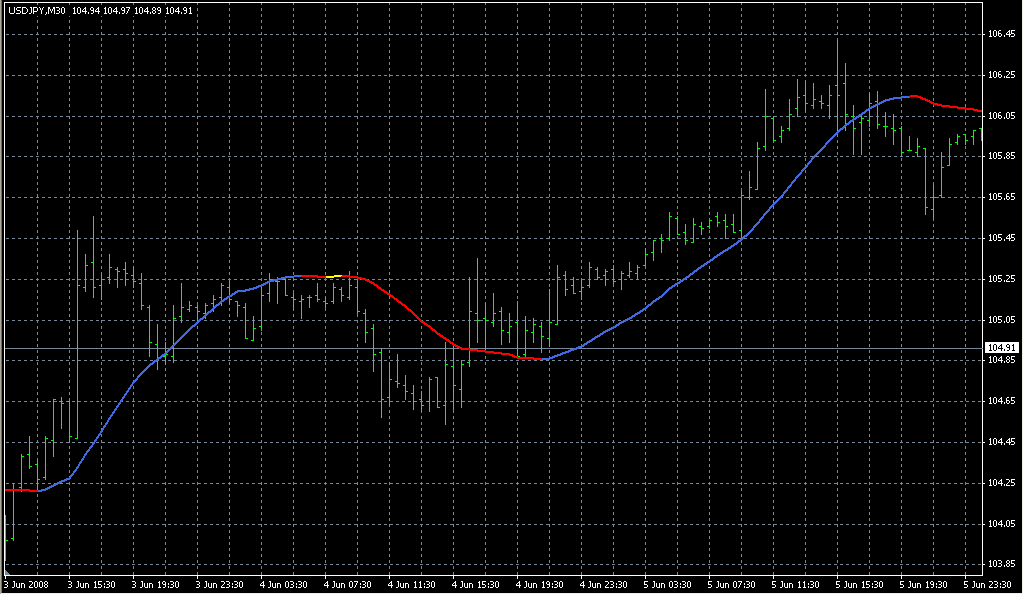Select the 3 Jun 19:30 time label
The height and width of the screenshot is (594, 1024).
point(155,584)
